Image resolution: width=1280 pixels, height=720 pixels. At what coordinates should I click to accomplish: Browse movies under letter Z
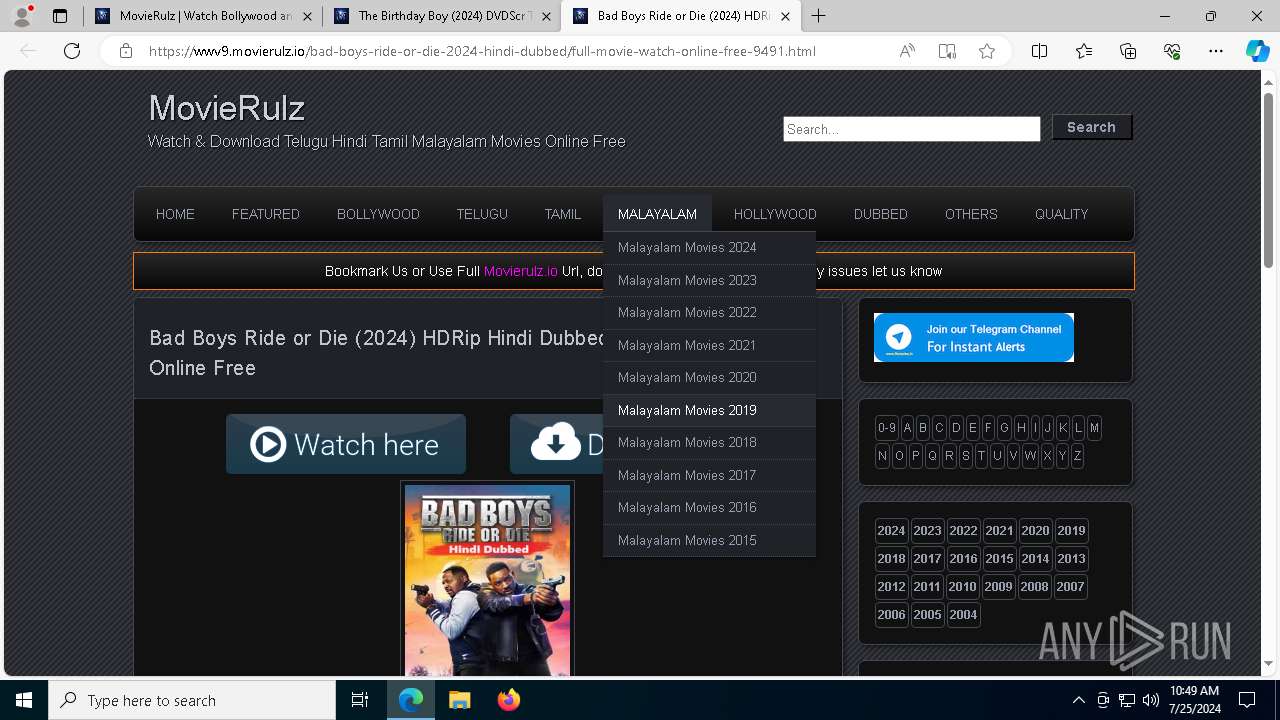1077,455
